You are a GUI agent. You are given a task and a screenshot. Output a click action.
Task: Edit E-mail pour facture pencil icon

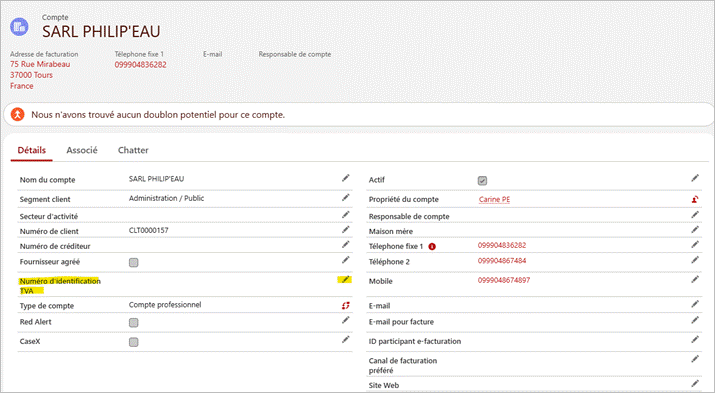694,320
